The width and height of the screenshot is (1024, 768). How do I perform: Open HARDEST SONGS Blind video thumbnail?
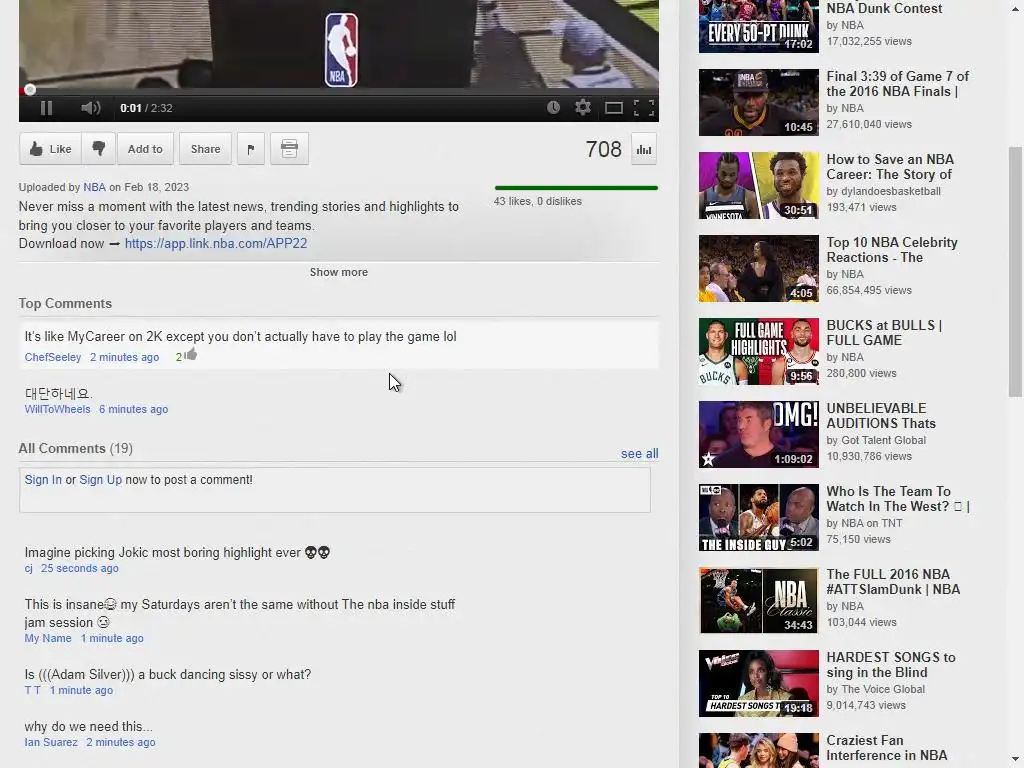point(758,683)
